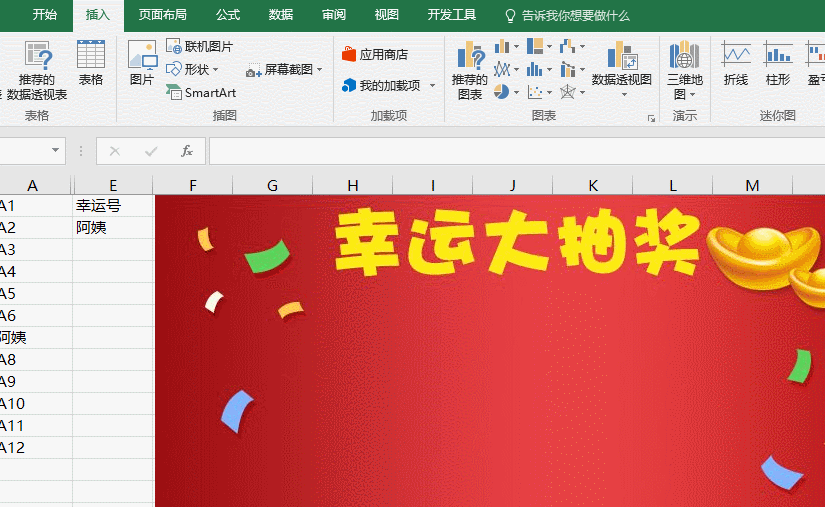Cancel entry with the formula bar X

tap(114, 151)
